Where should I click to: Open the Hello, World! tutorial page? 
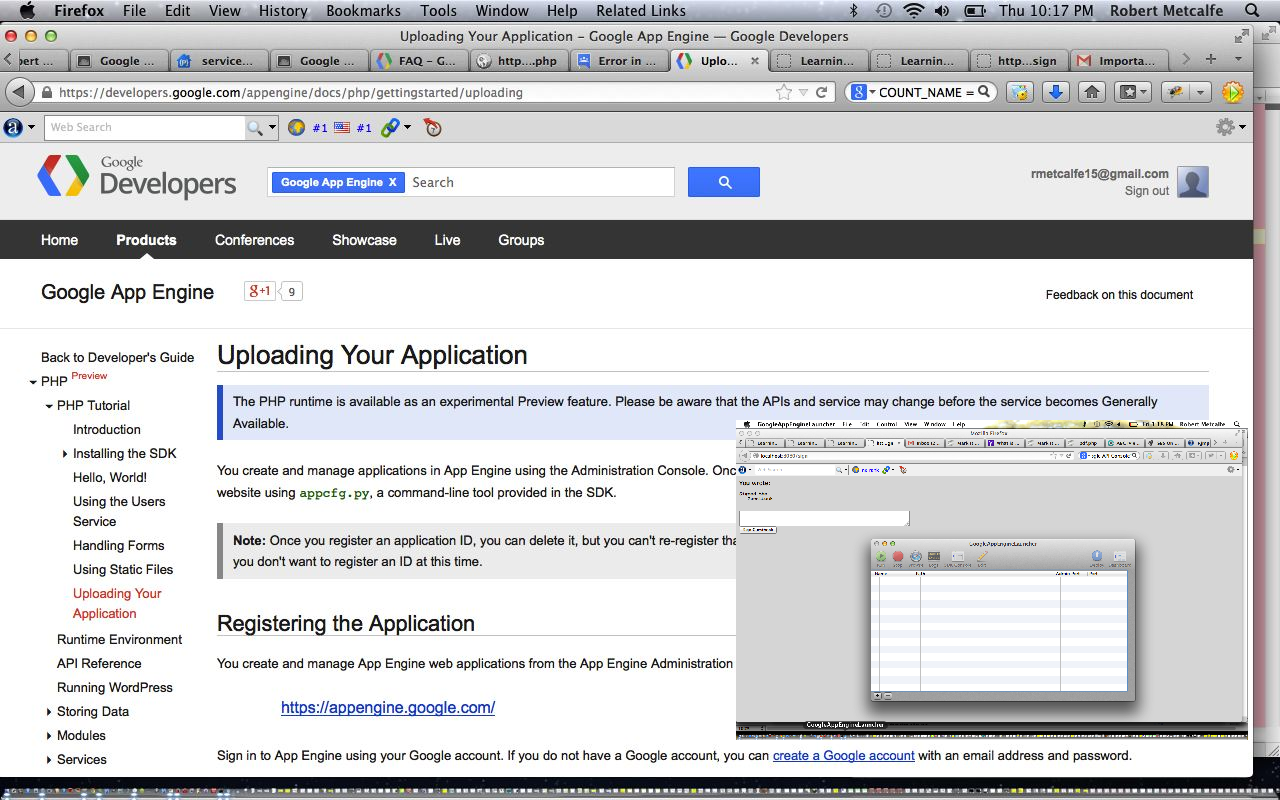coord(110,477)
